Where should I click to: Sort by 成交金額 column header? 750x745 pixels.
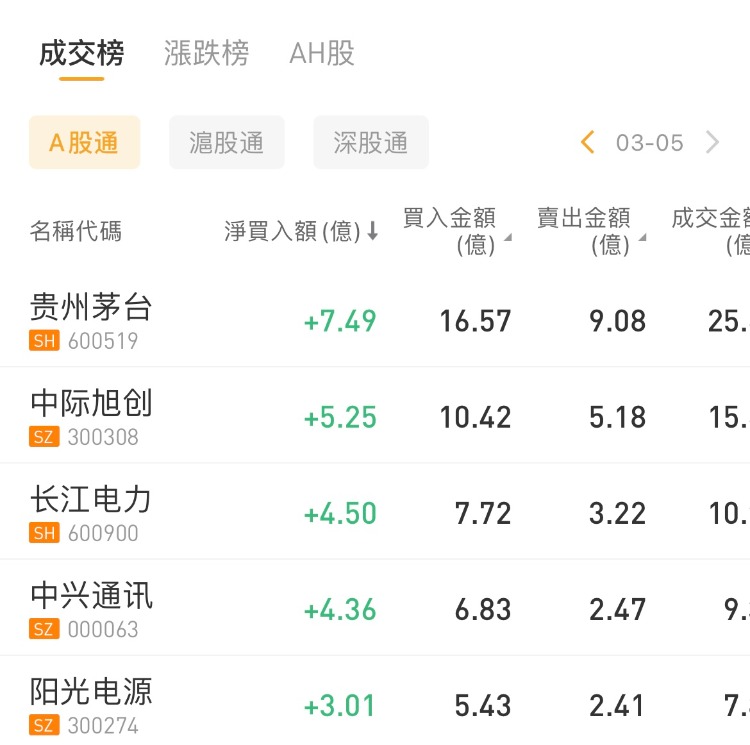click(x=712, y=231)
